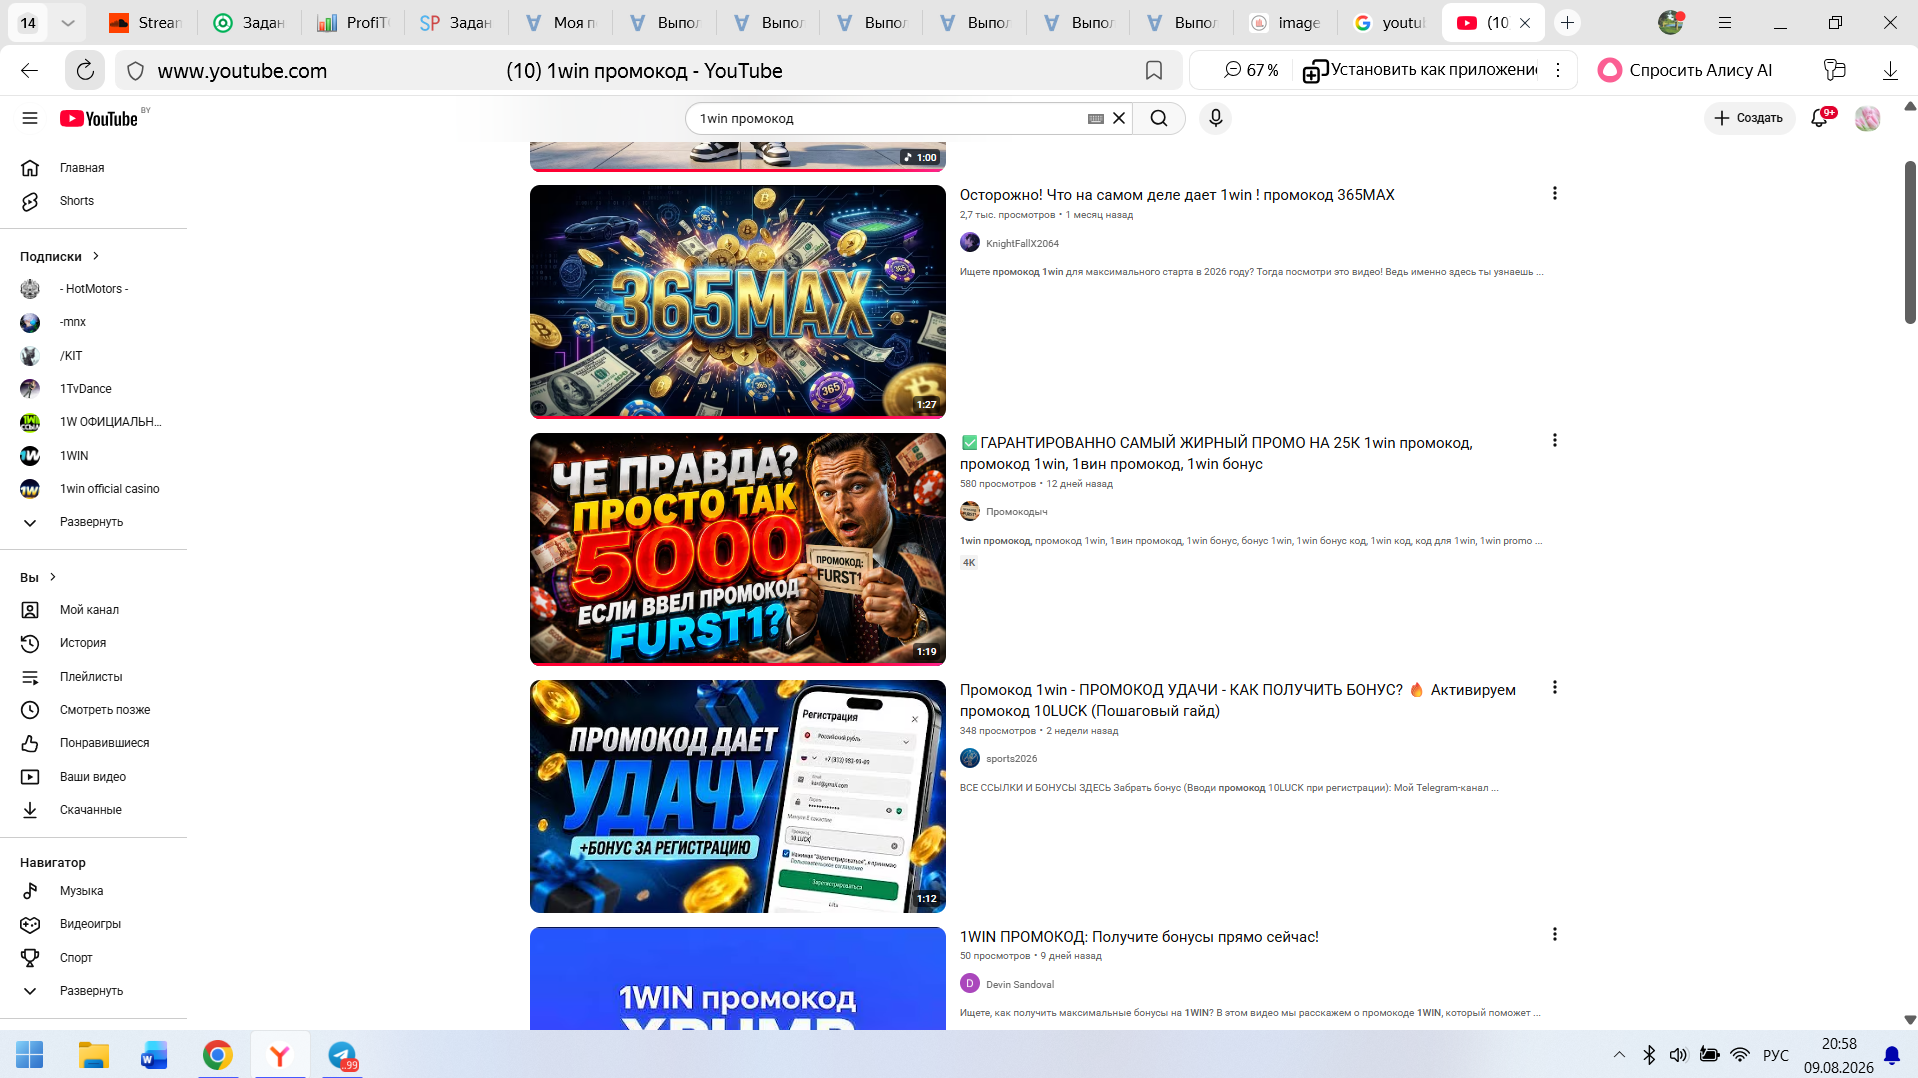Open options for 1WIN ПРОМОКОД video
The width and height of the screenshot is (1918, 1078).
[x=1554, y=934]
